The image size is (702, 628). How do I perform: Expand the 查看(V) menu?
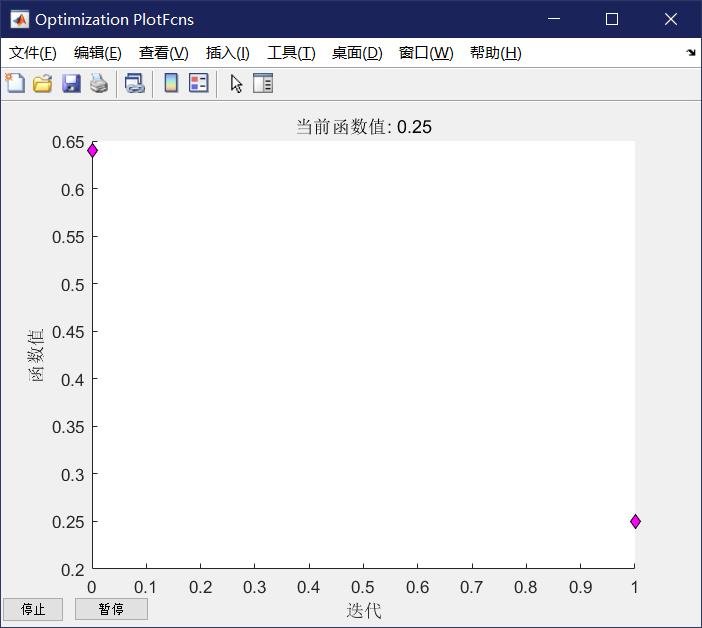click(x=163, y=53)
